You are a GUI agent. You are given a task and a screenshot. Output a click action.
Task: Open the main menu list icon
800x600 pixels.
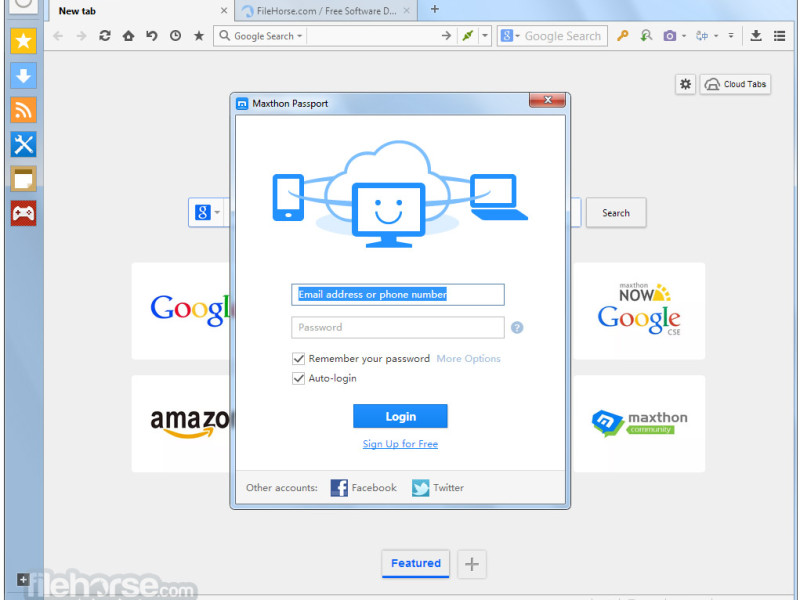tap(780, 36)
